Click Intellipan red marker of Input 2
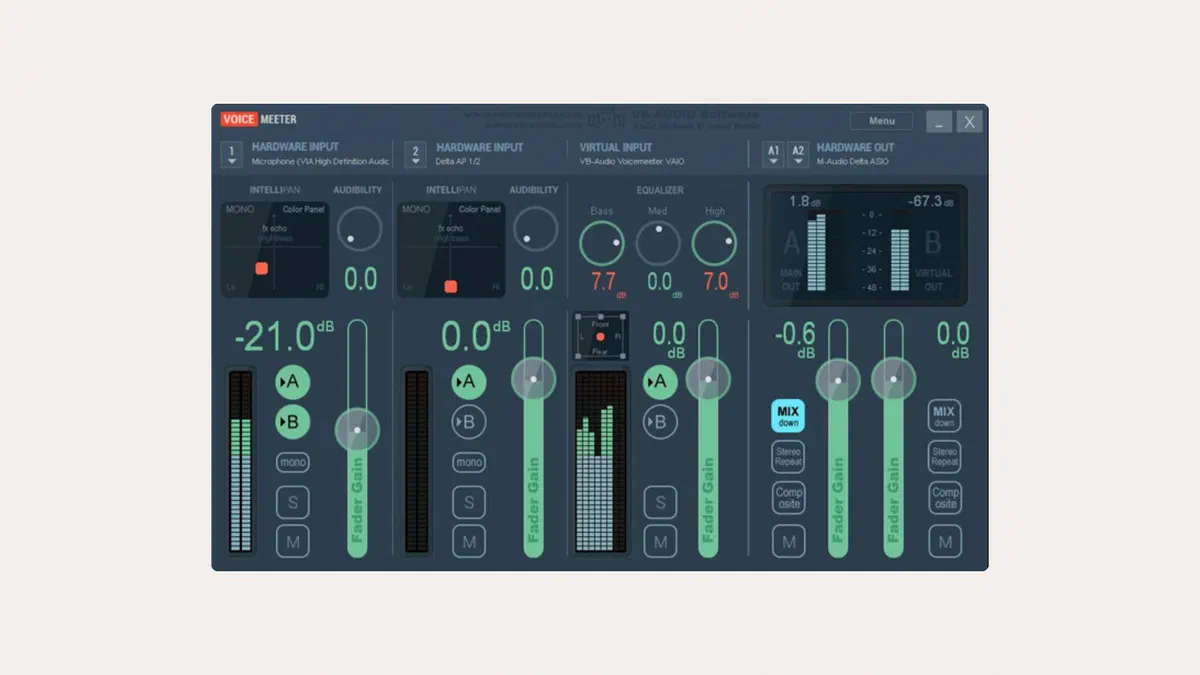 (451, 286)
